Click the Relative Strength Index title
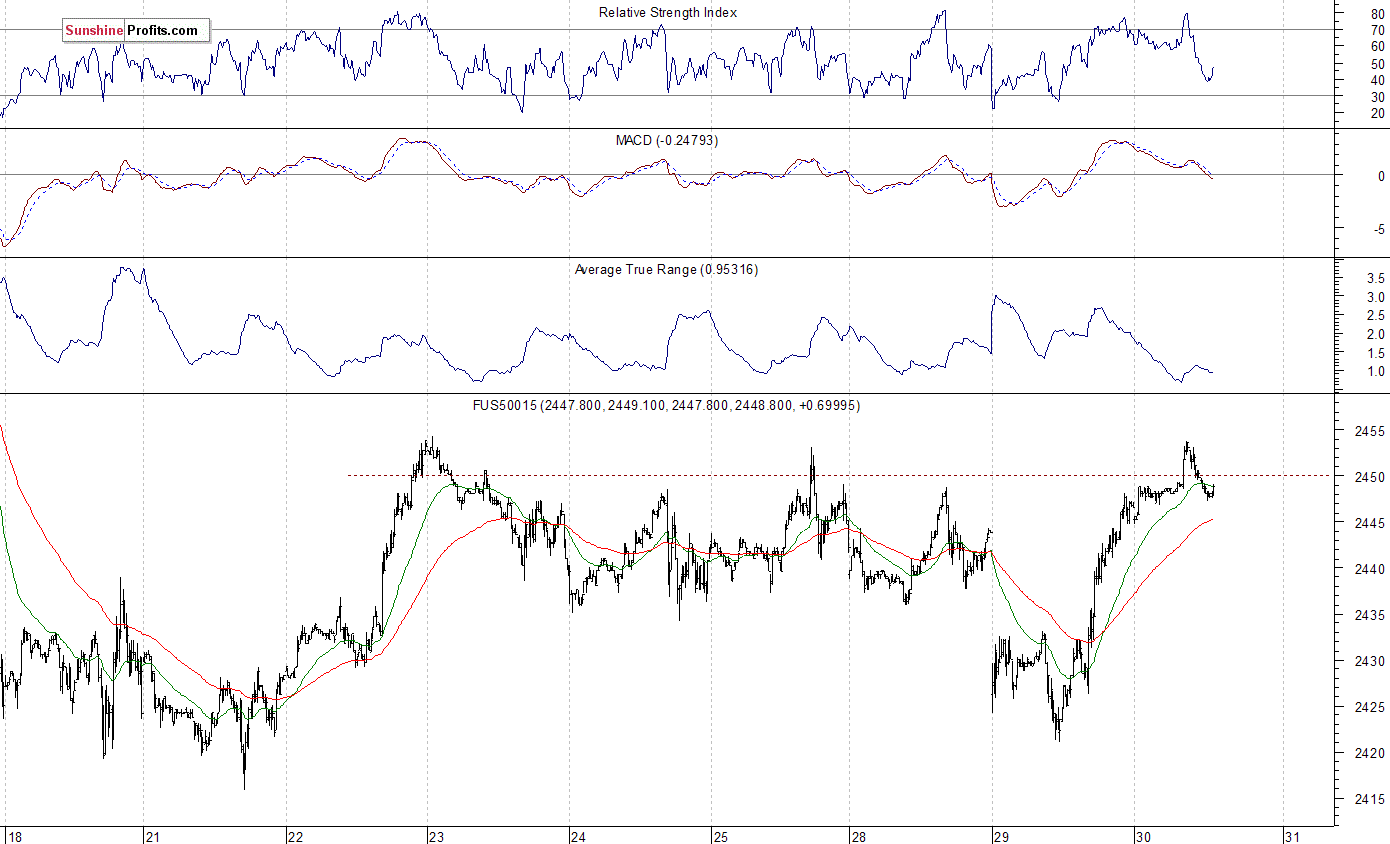1390x844 pixels. (x=668, y=12)
